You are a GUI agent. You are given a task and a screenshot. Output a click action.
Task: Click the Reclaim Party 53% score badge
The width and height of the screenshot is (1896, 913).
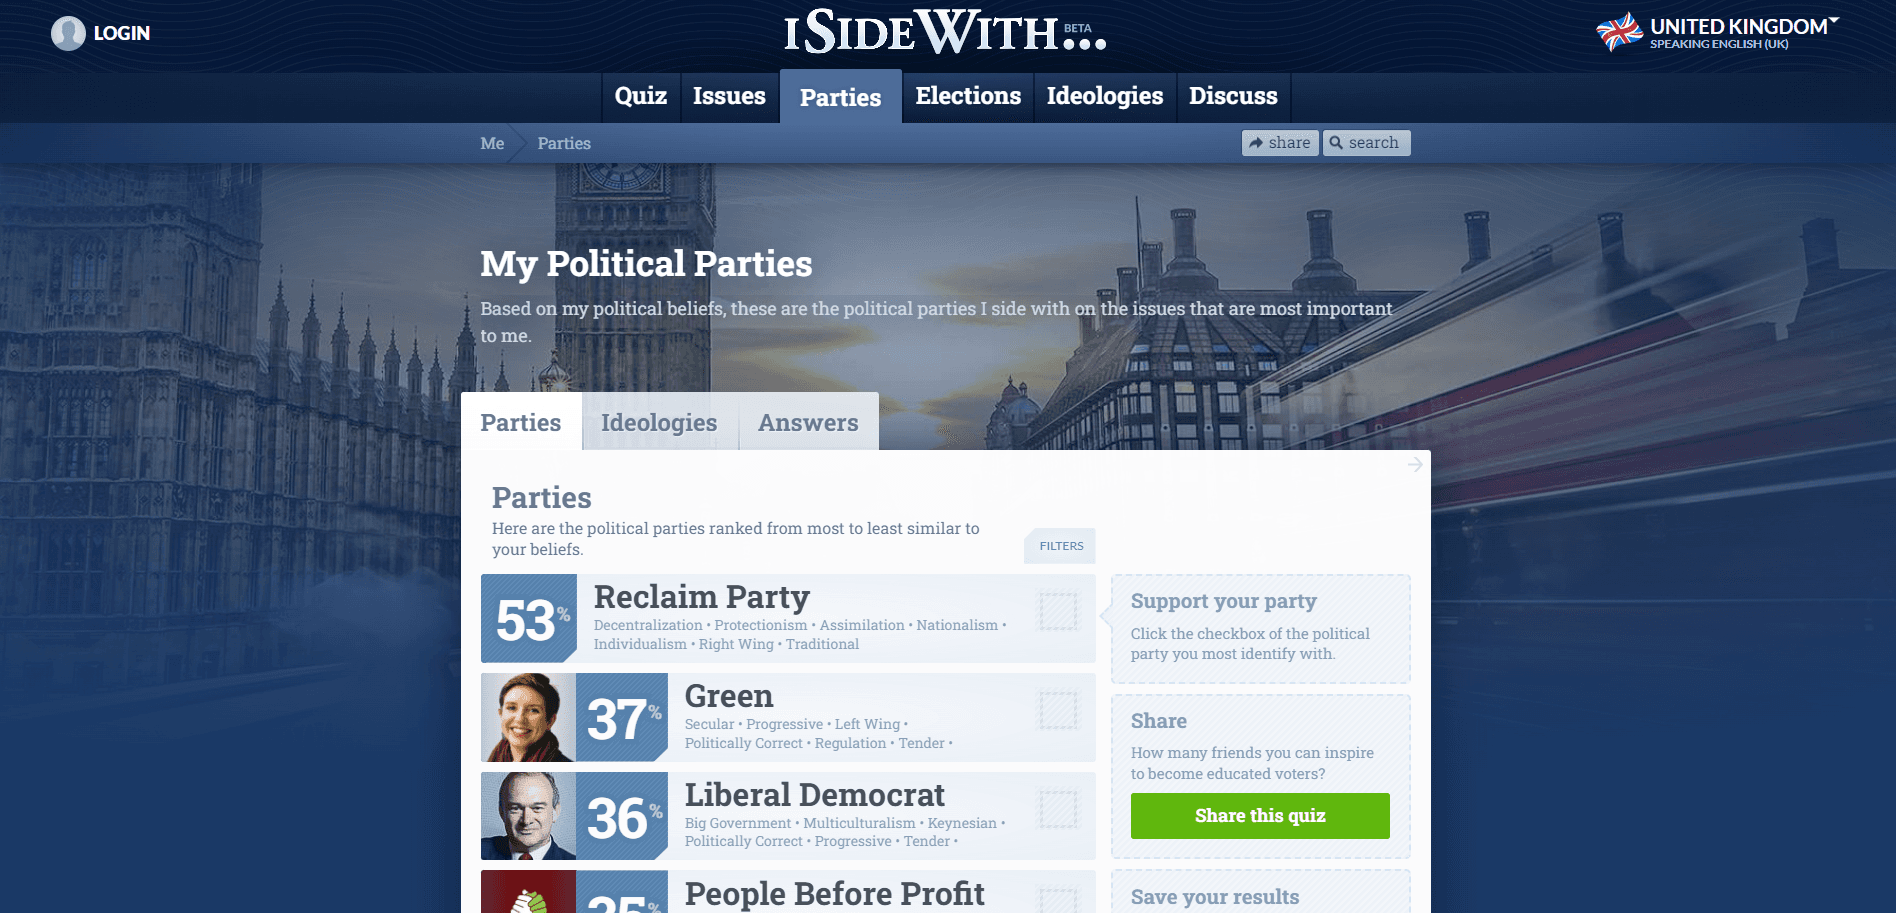click(x=529, y=618)
